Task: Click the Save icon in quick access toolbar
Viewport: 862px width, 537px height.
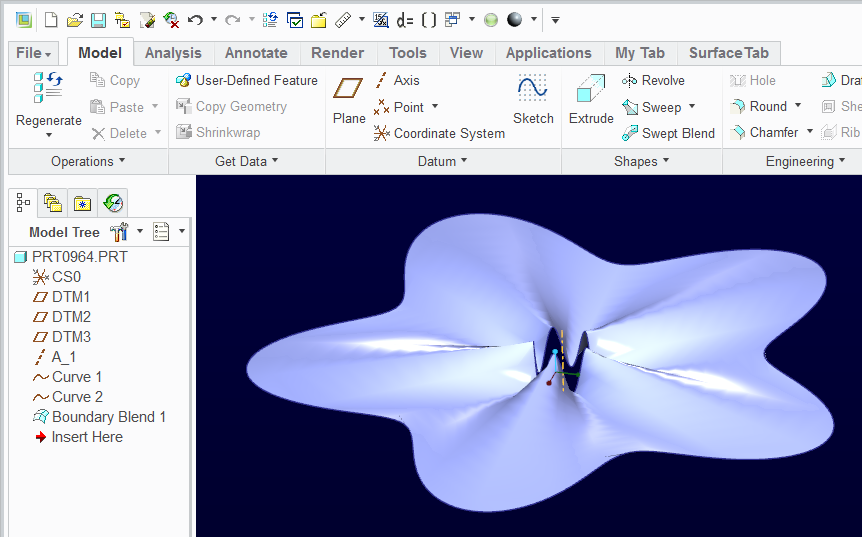Action: click(98, 20)
